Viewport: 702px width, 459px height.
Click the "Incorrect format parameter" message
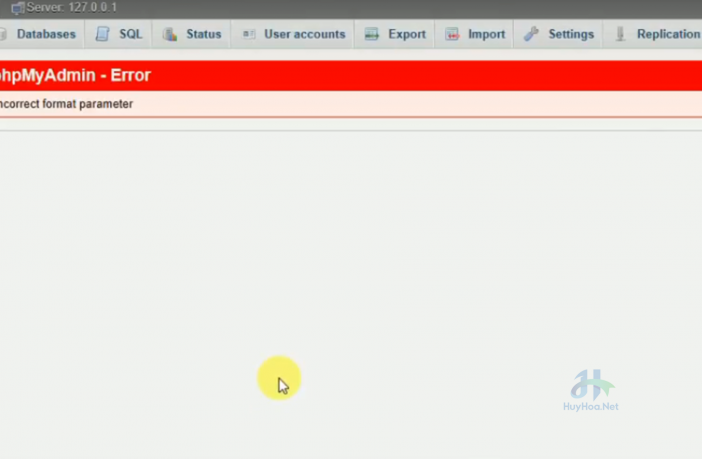click(x=65, y=104)
